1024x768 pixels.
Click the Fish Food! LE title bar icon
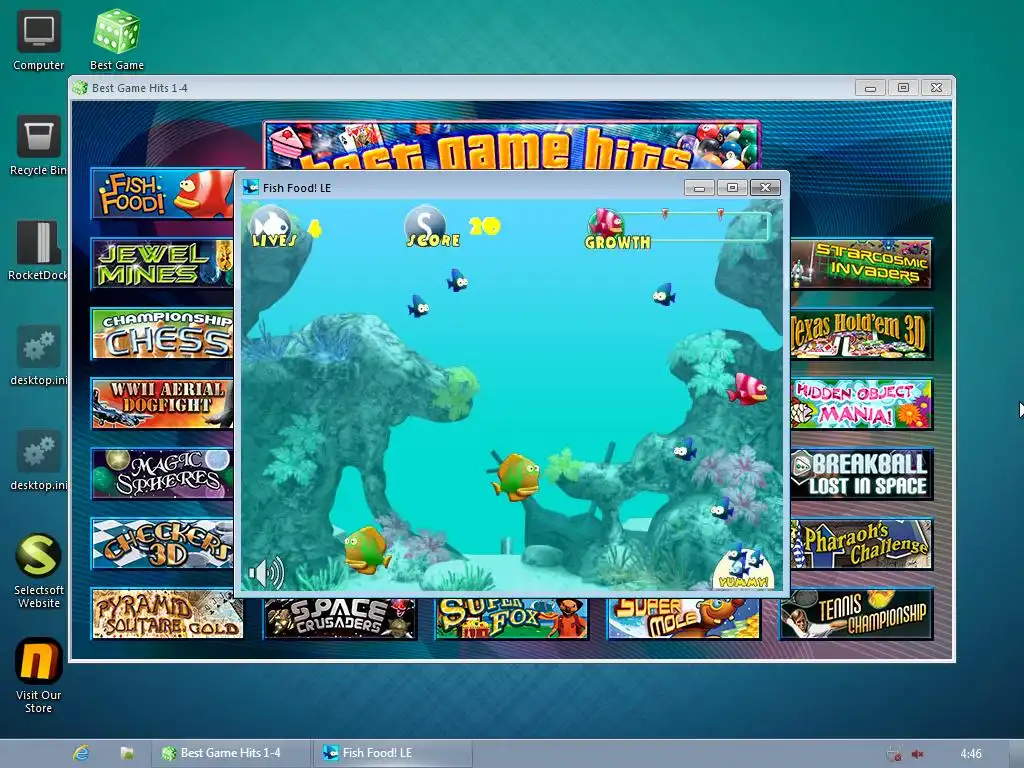point(251,188)
